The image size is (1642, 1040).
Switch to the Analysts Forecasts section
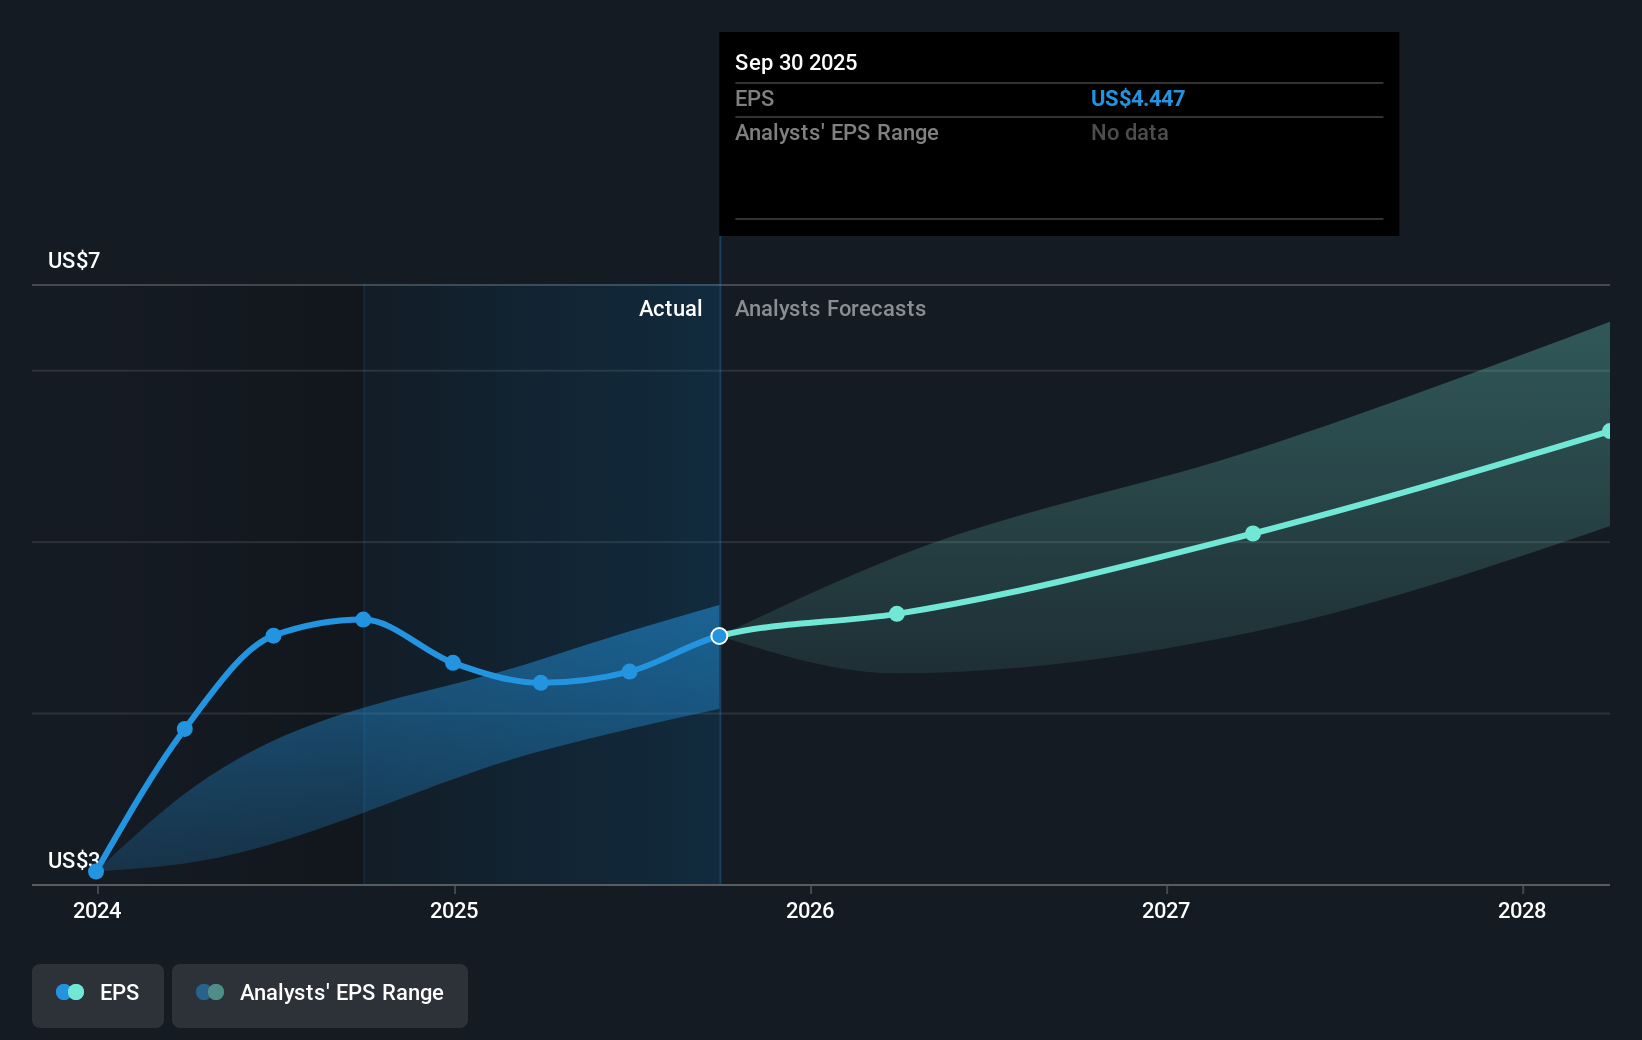830,308
